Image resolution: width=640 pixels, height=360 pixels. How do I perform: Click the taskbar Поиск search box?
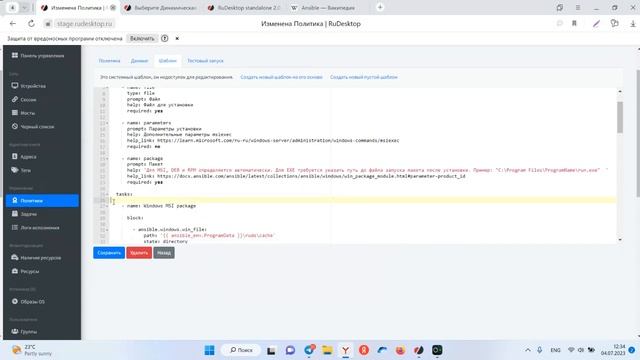pos(241,350)
